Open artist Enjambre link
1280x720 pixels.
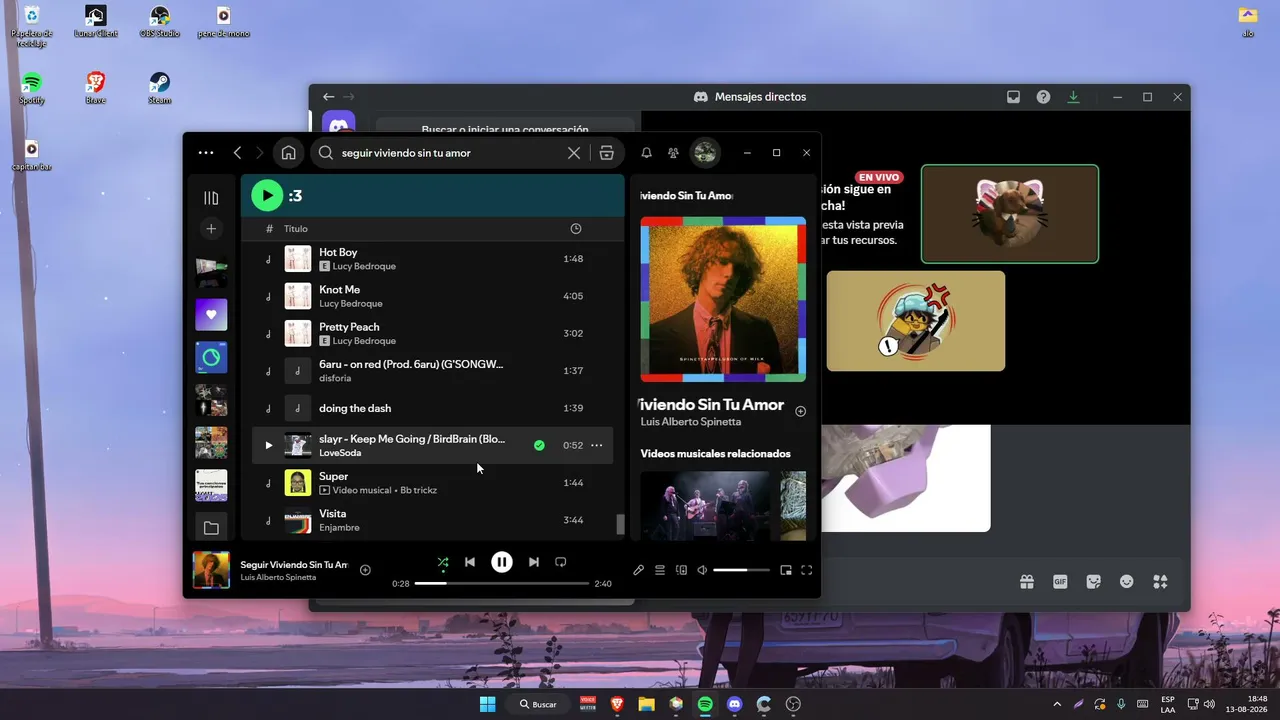339,527
